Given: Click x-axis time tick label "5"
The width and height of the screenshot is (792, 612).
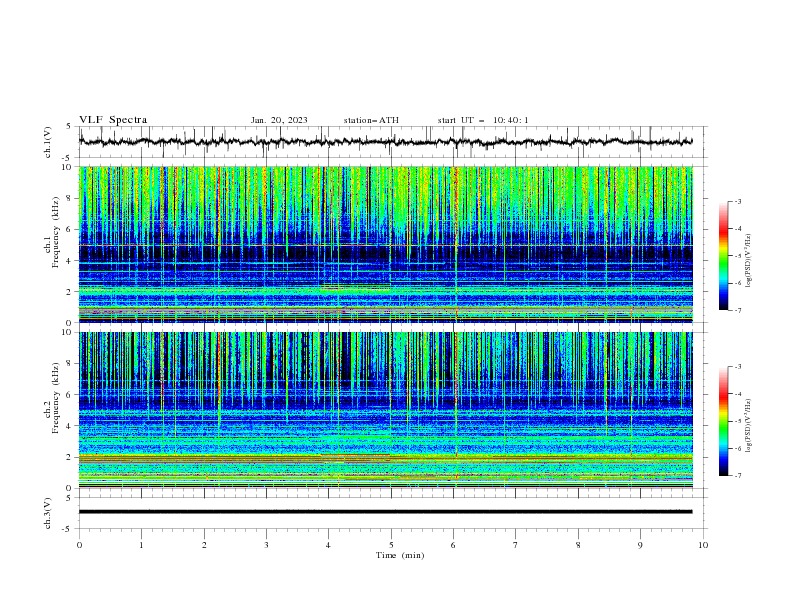Looking at the screenshot, I should coord(391,545).
